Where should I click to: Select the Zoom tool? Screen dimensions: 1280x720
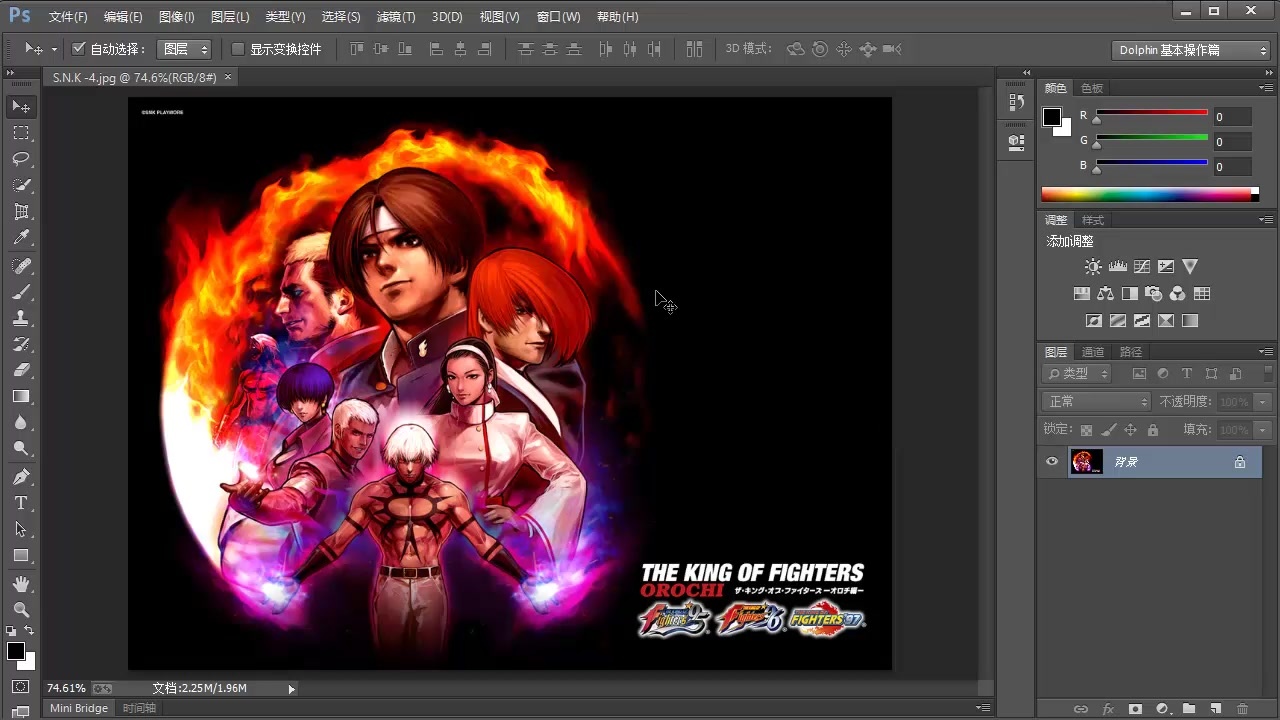[x=21, y=610]
